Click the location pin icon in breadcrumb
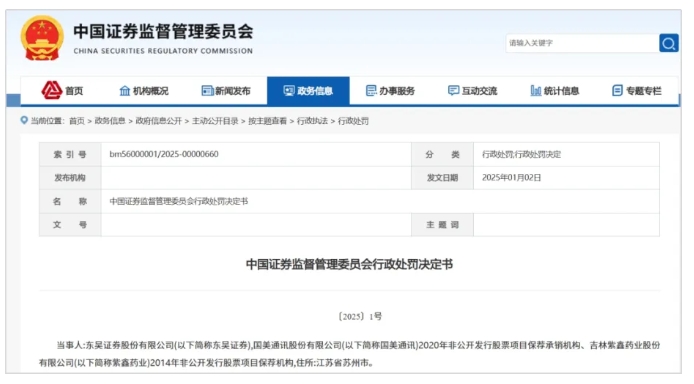Screen dimensions: 694x384 click(24, 120)
